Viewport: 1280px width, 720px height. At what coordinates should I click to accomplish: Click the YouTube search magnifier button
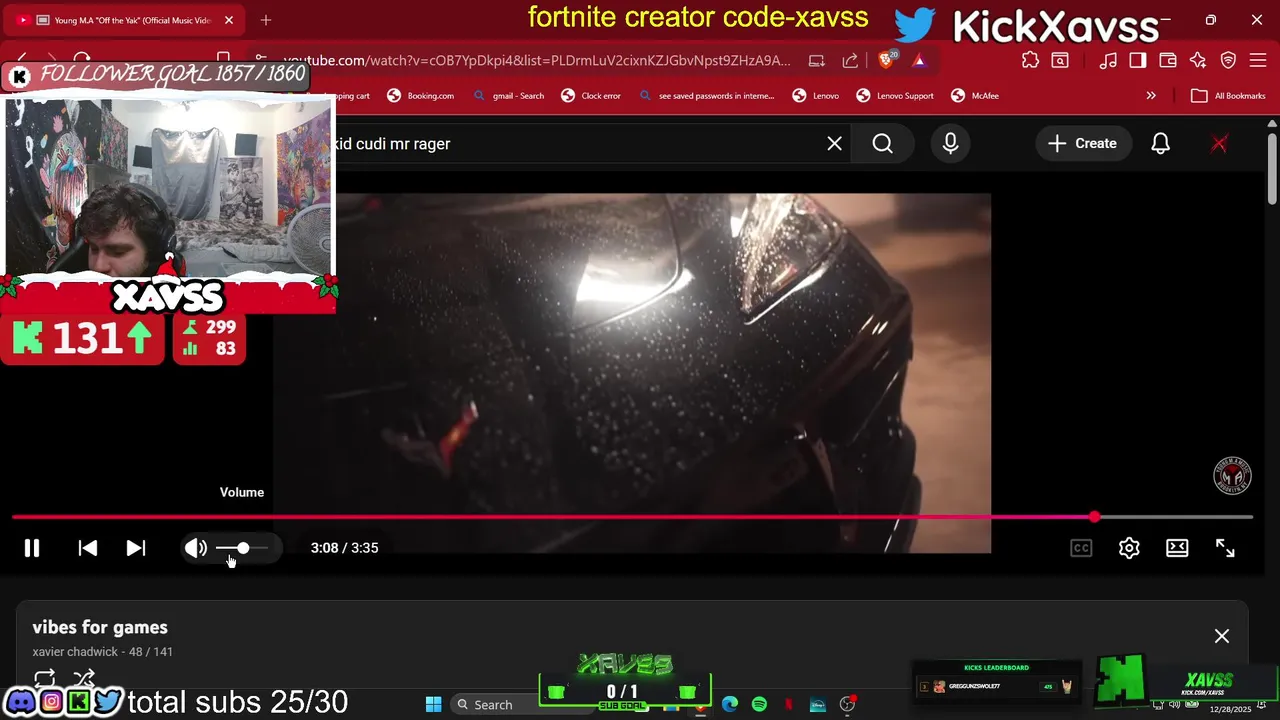[882, 144]
